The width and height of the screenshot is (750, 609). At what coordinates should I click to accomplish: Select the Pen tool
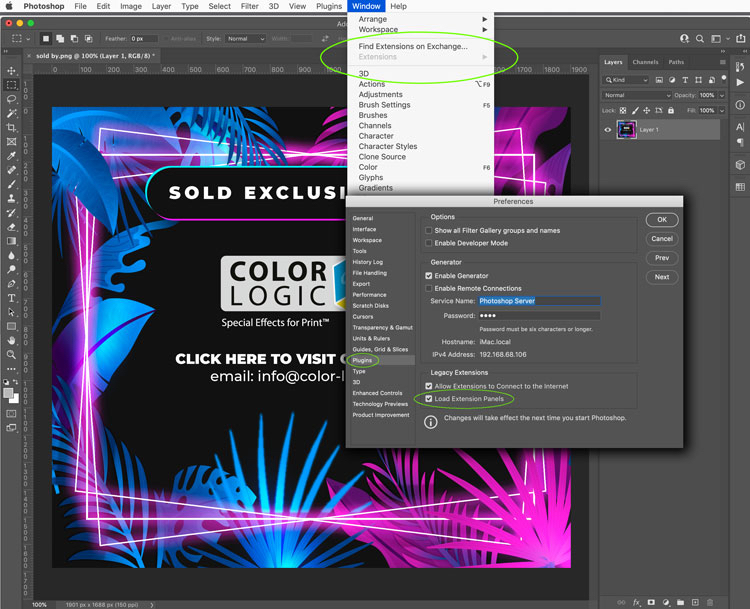coord(11,284)
